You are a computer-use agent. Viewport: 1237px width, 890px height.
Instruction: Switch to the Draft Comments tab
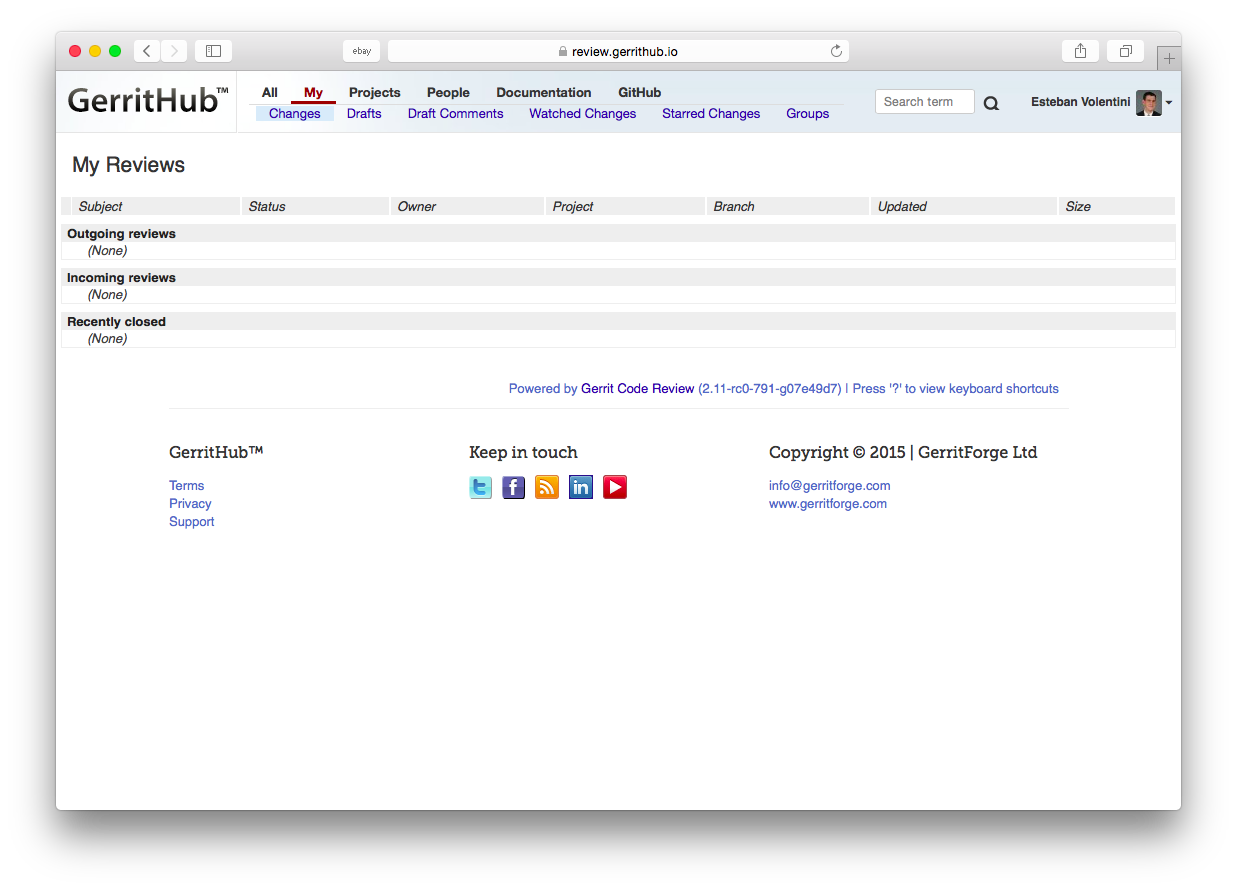point(455,114)
